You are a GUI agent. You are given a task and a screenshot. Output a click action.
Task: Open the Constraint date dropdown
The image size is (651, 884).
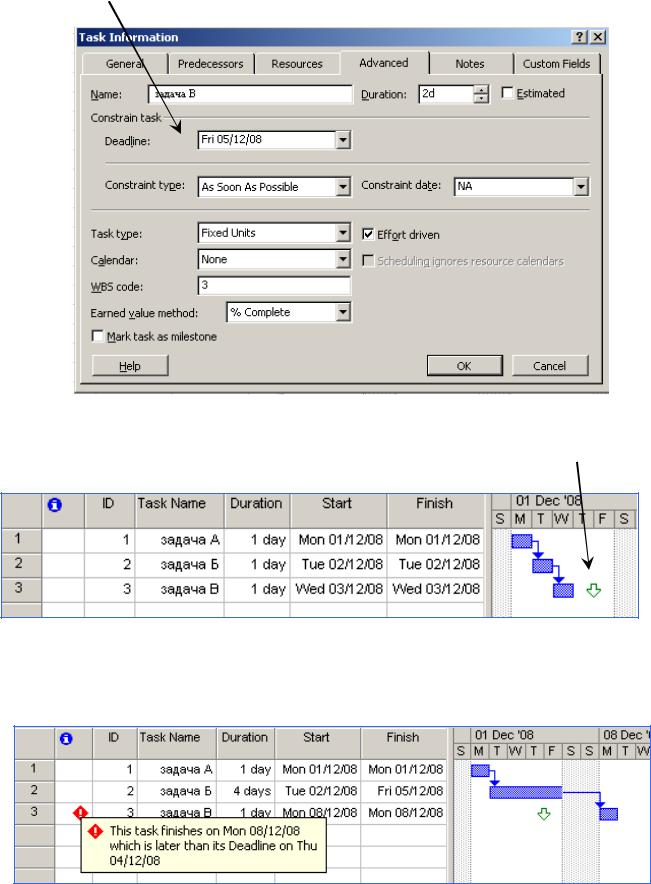(581, 187)
